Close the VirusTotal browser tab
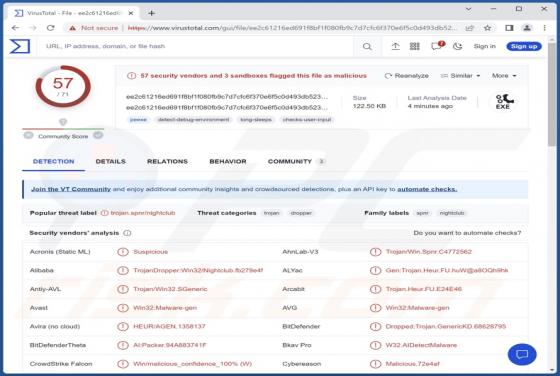560x376 pixels. 131,13
